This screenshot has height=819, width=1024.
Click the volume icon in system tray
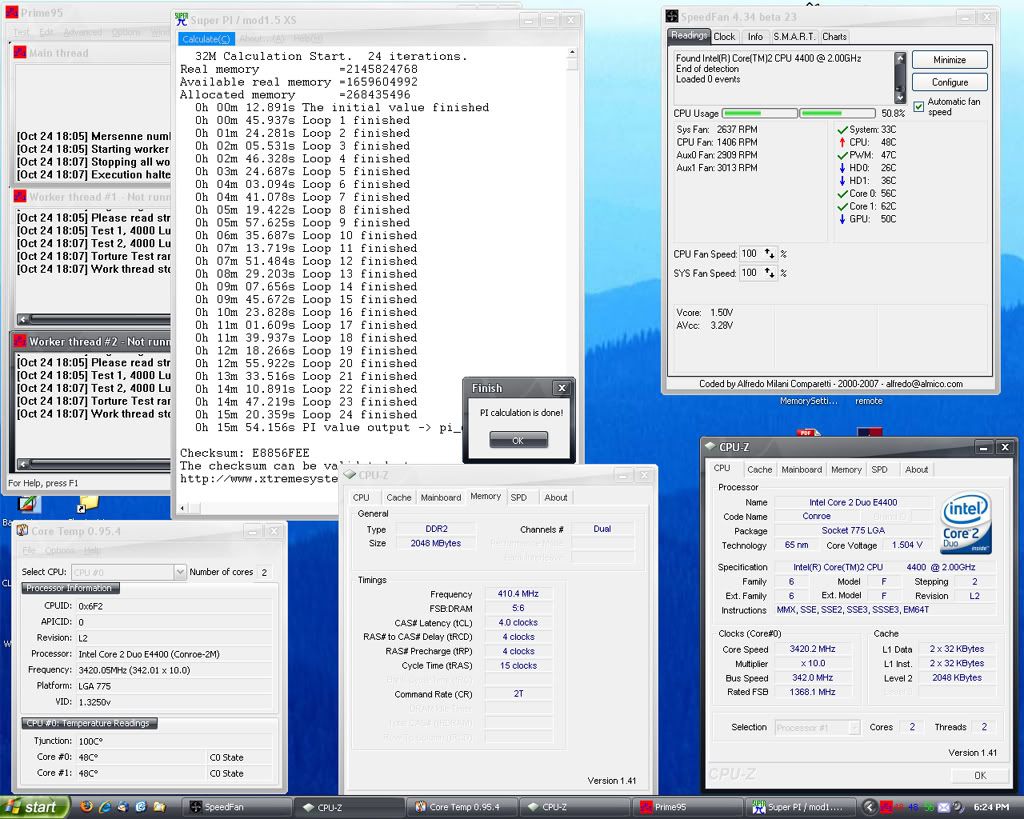tap(957, 807)
